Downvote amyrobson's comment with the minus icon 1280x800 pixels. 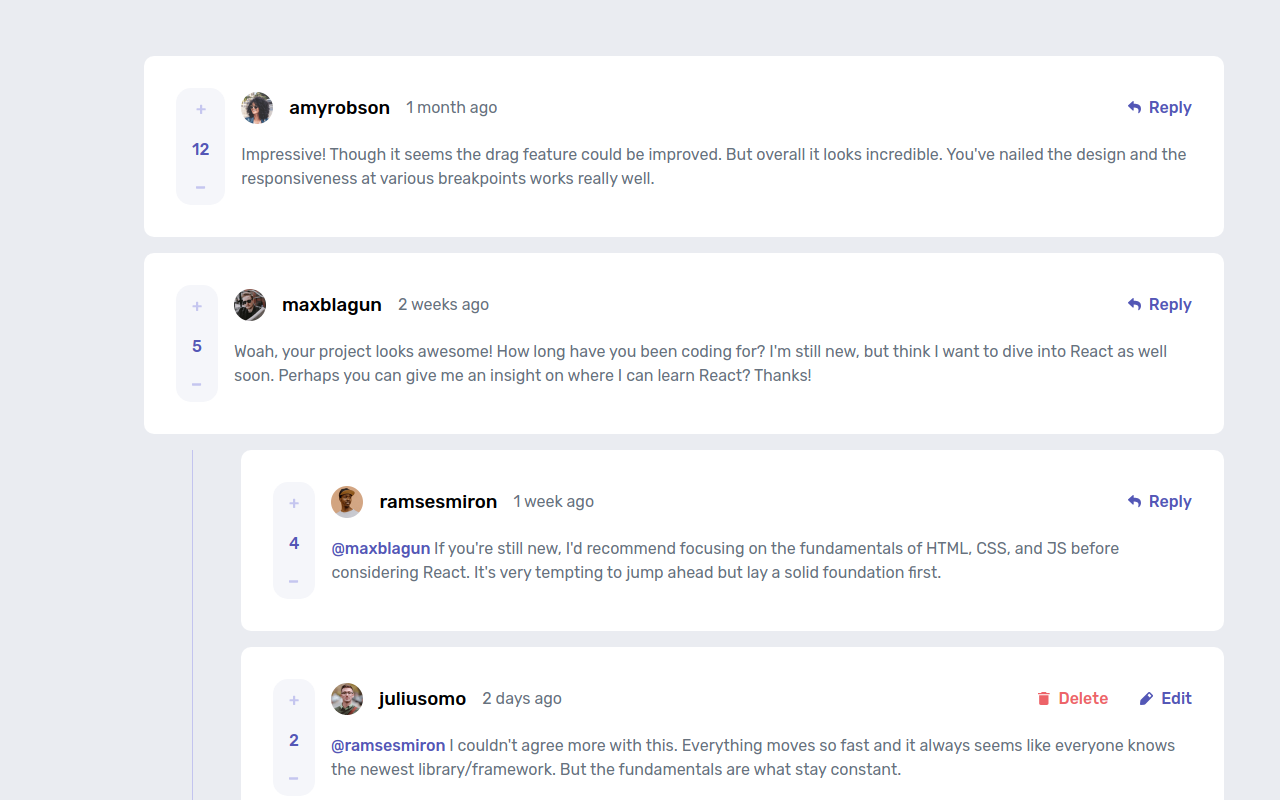pos(201,187)
